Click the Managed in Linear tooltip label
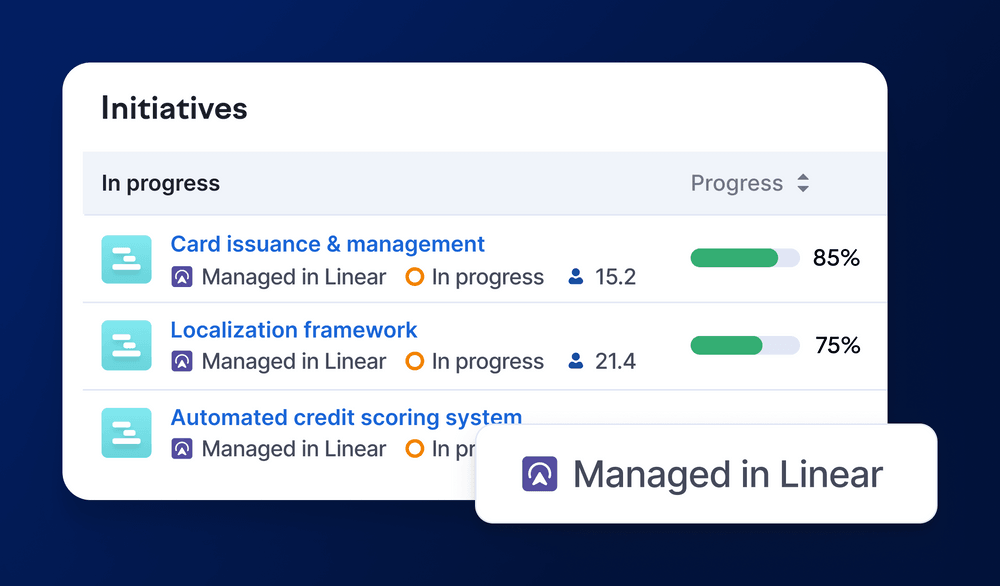 (x=728, y=474)
